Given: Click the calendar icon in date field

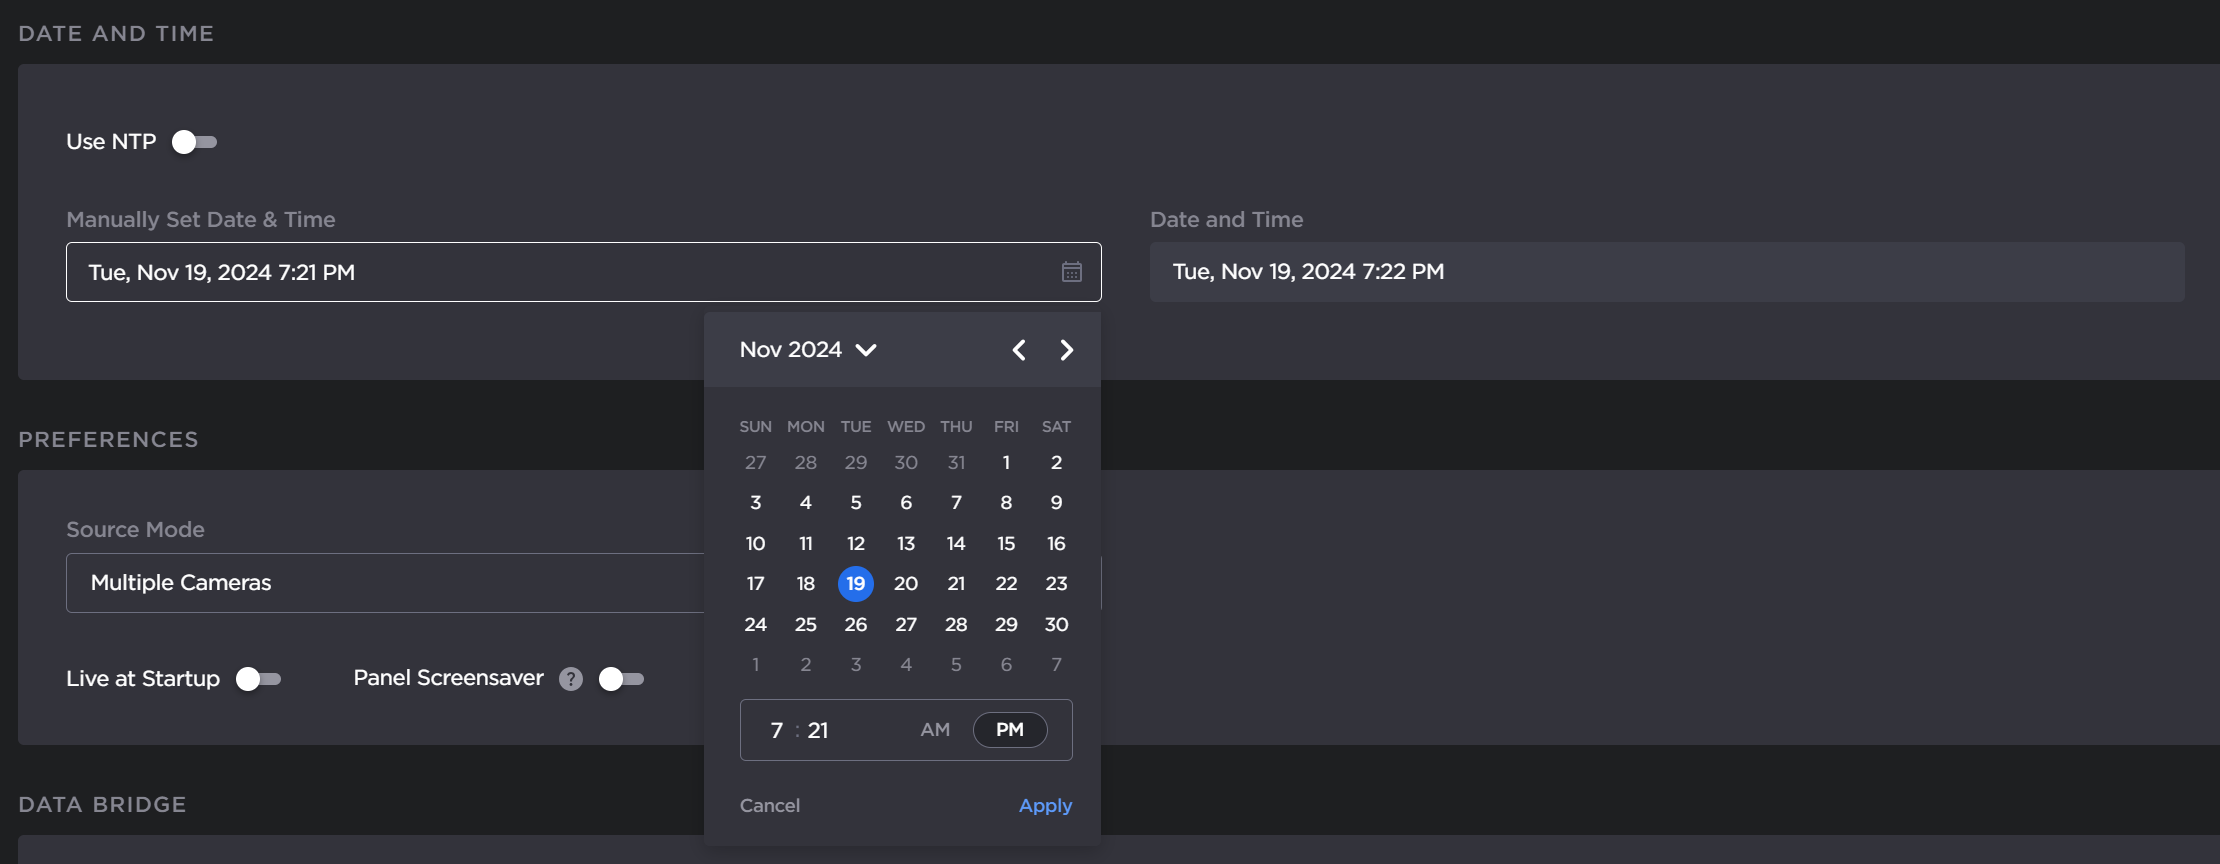Looking at the screenshot, I should 1071,272.
